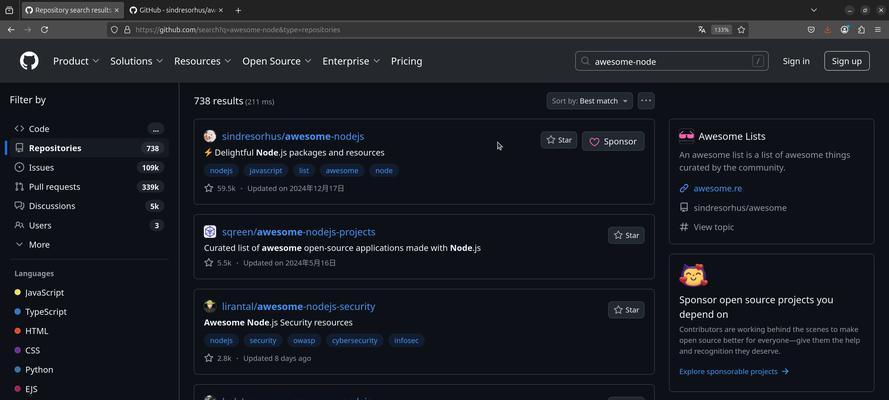Open sqreen/awesome-nodejs-projects repository link

pyautogui.click(x=299, y=232)
